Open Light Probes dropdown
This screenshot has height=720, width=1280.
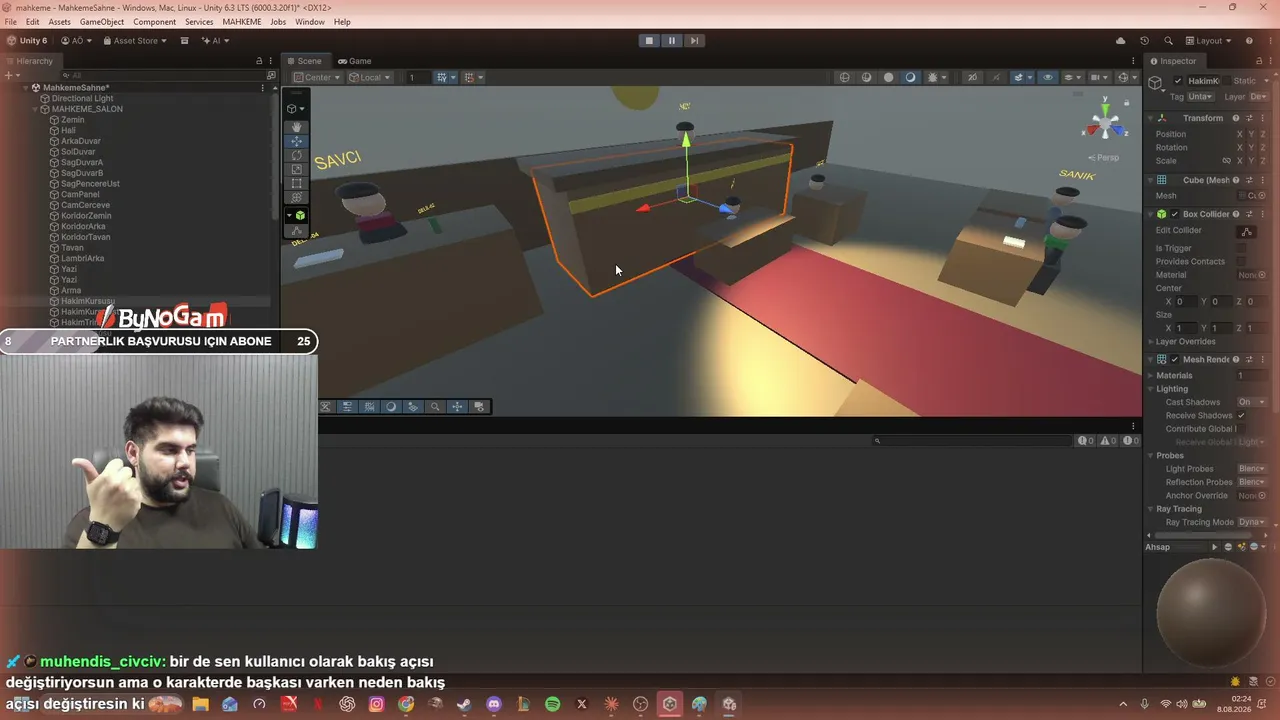point(1252,469)
